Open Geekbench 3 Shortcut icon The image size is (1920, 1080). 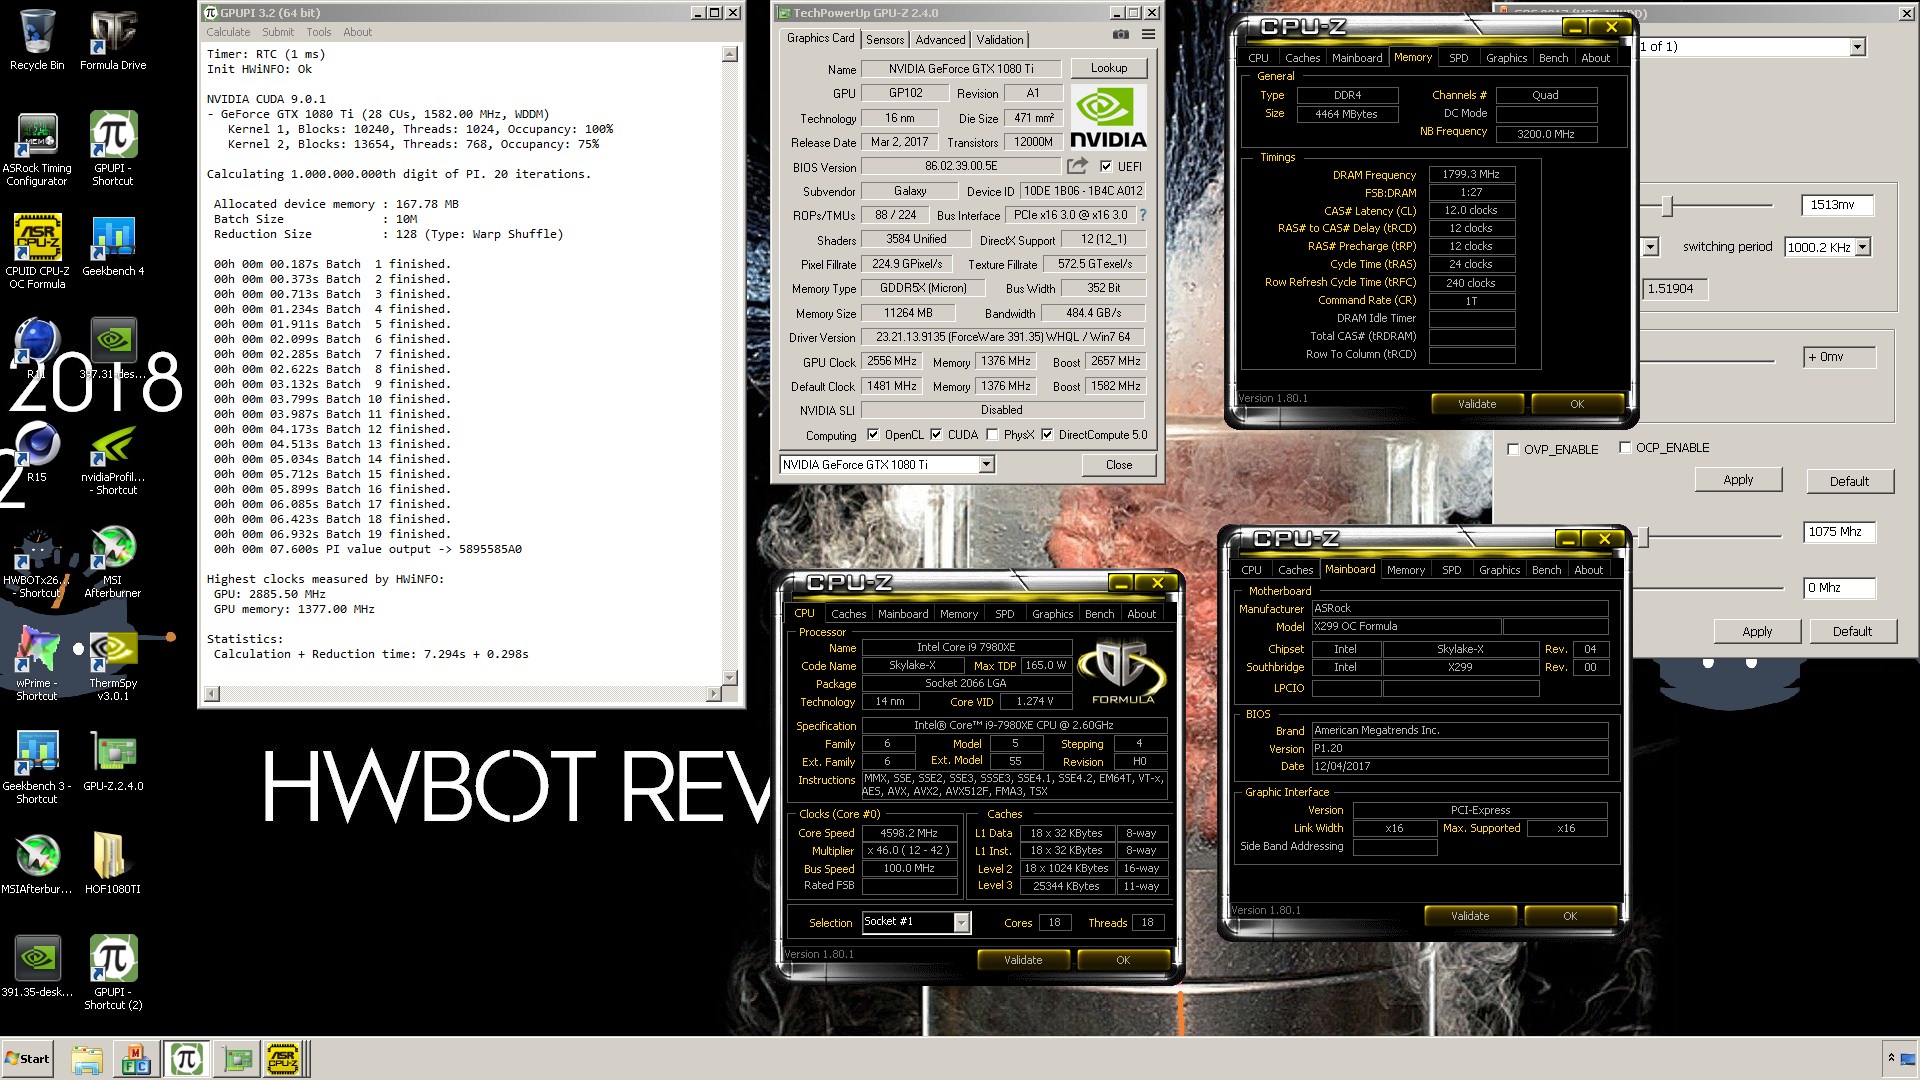tap(37, 768)
